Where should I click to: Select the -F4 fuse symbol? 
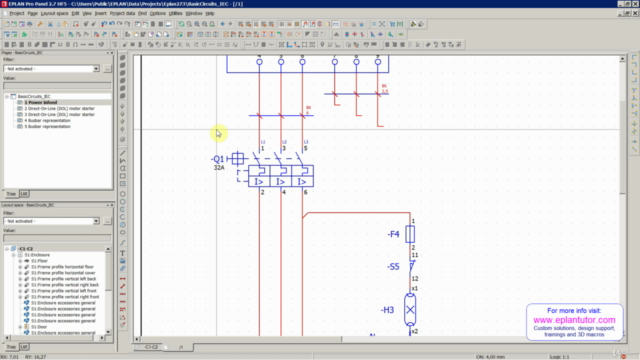tap(410, 234)
